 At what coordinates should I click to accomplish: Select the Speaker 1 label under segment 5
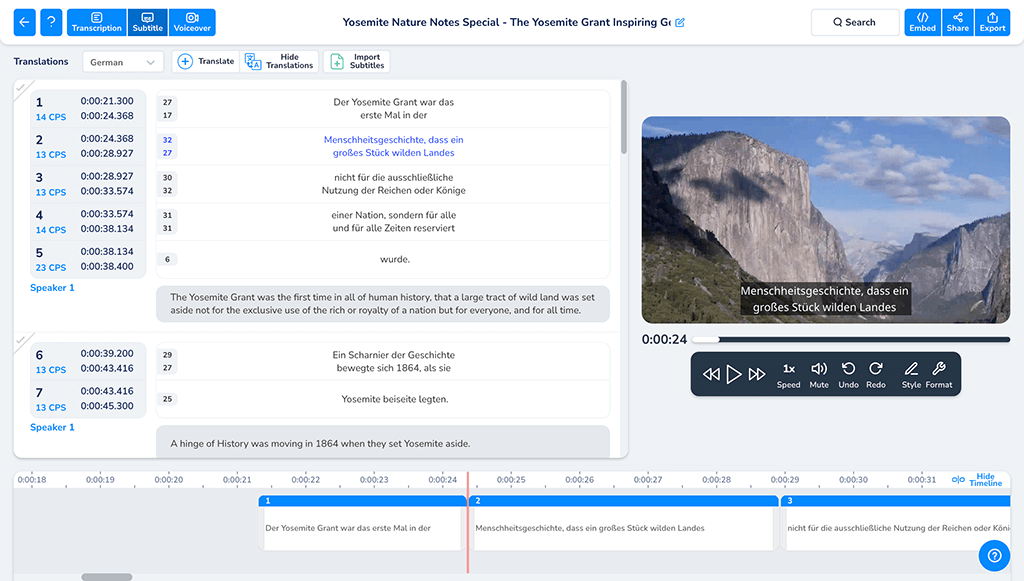pos(52,288)
